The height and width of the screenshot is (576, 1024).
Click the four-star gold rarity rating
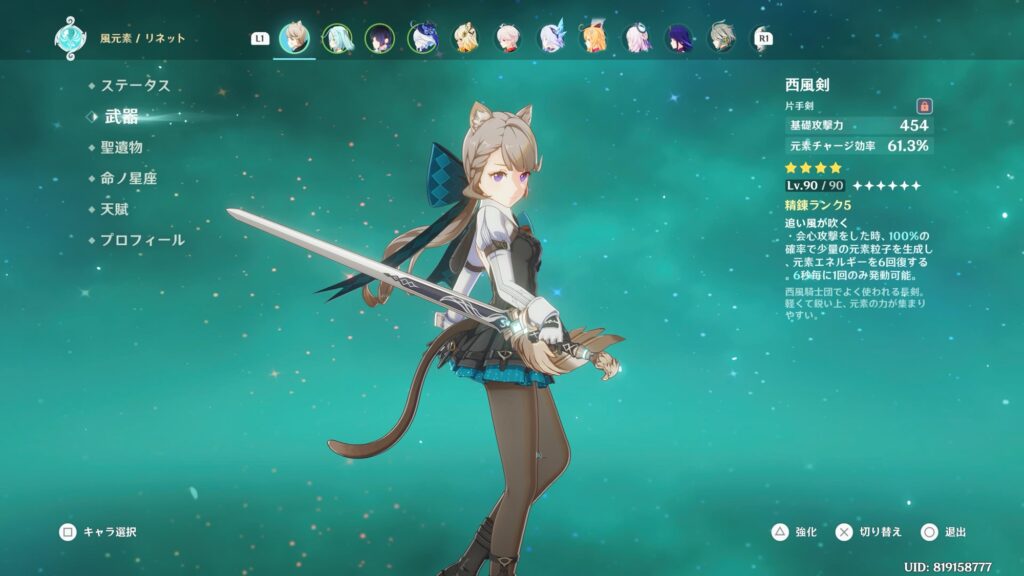click(813, 168)
